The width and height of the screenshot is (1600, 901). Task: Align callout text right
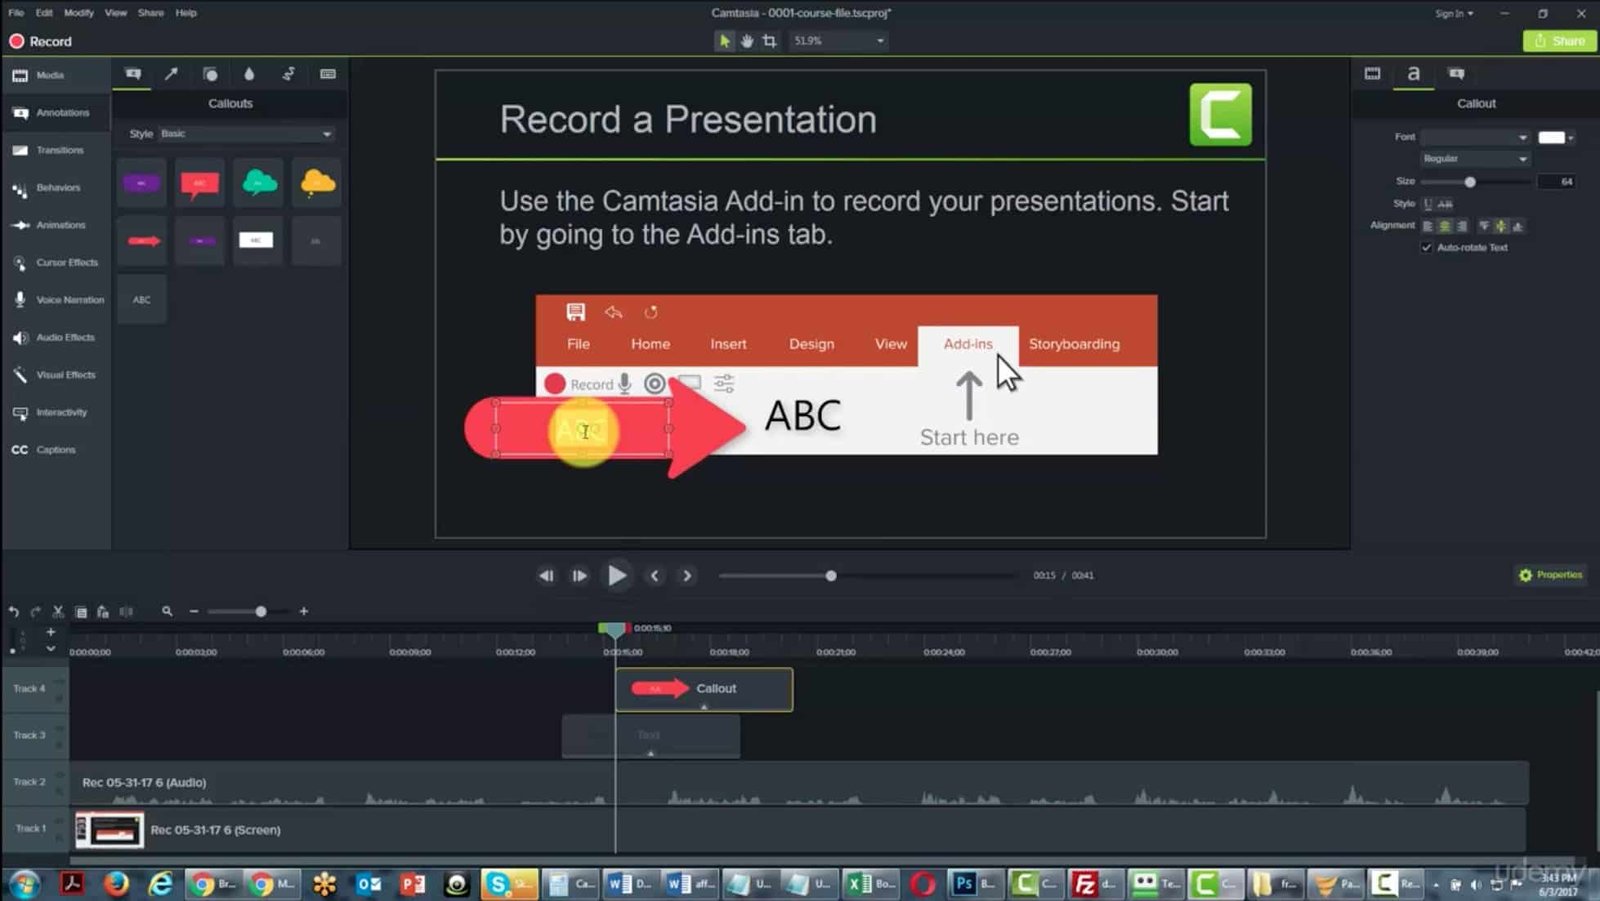(1462, 226)
